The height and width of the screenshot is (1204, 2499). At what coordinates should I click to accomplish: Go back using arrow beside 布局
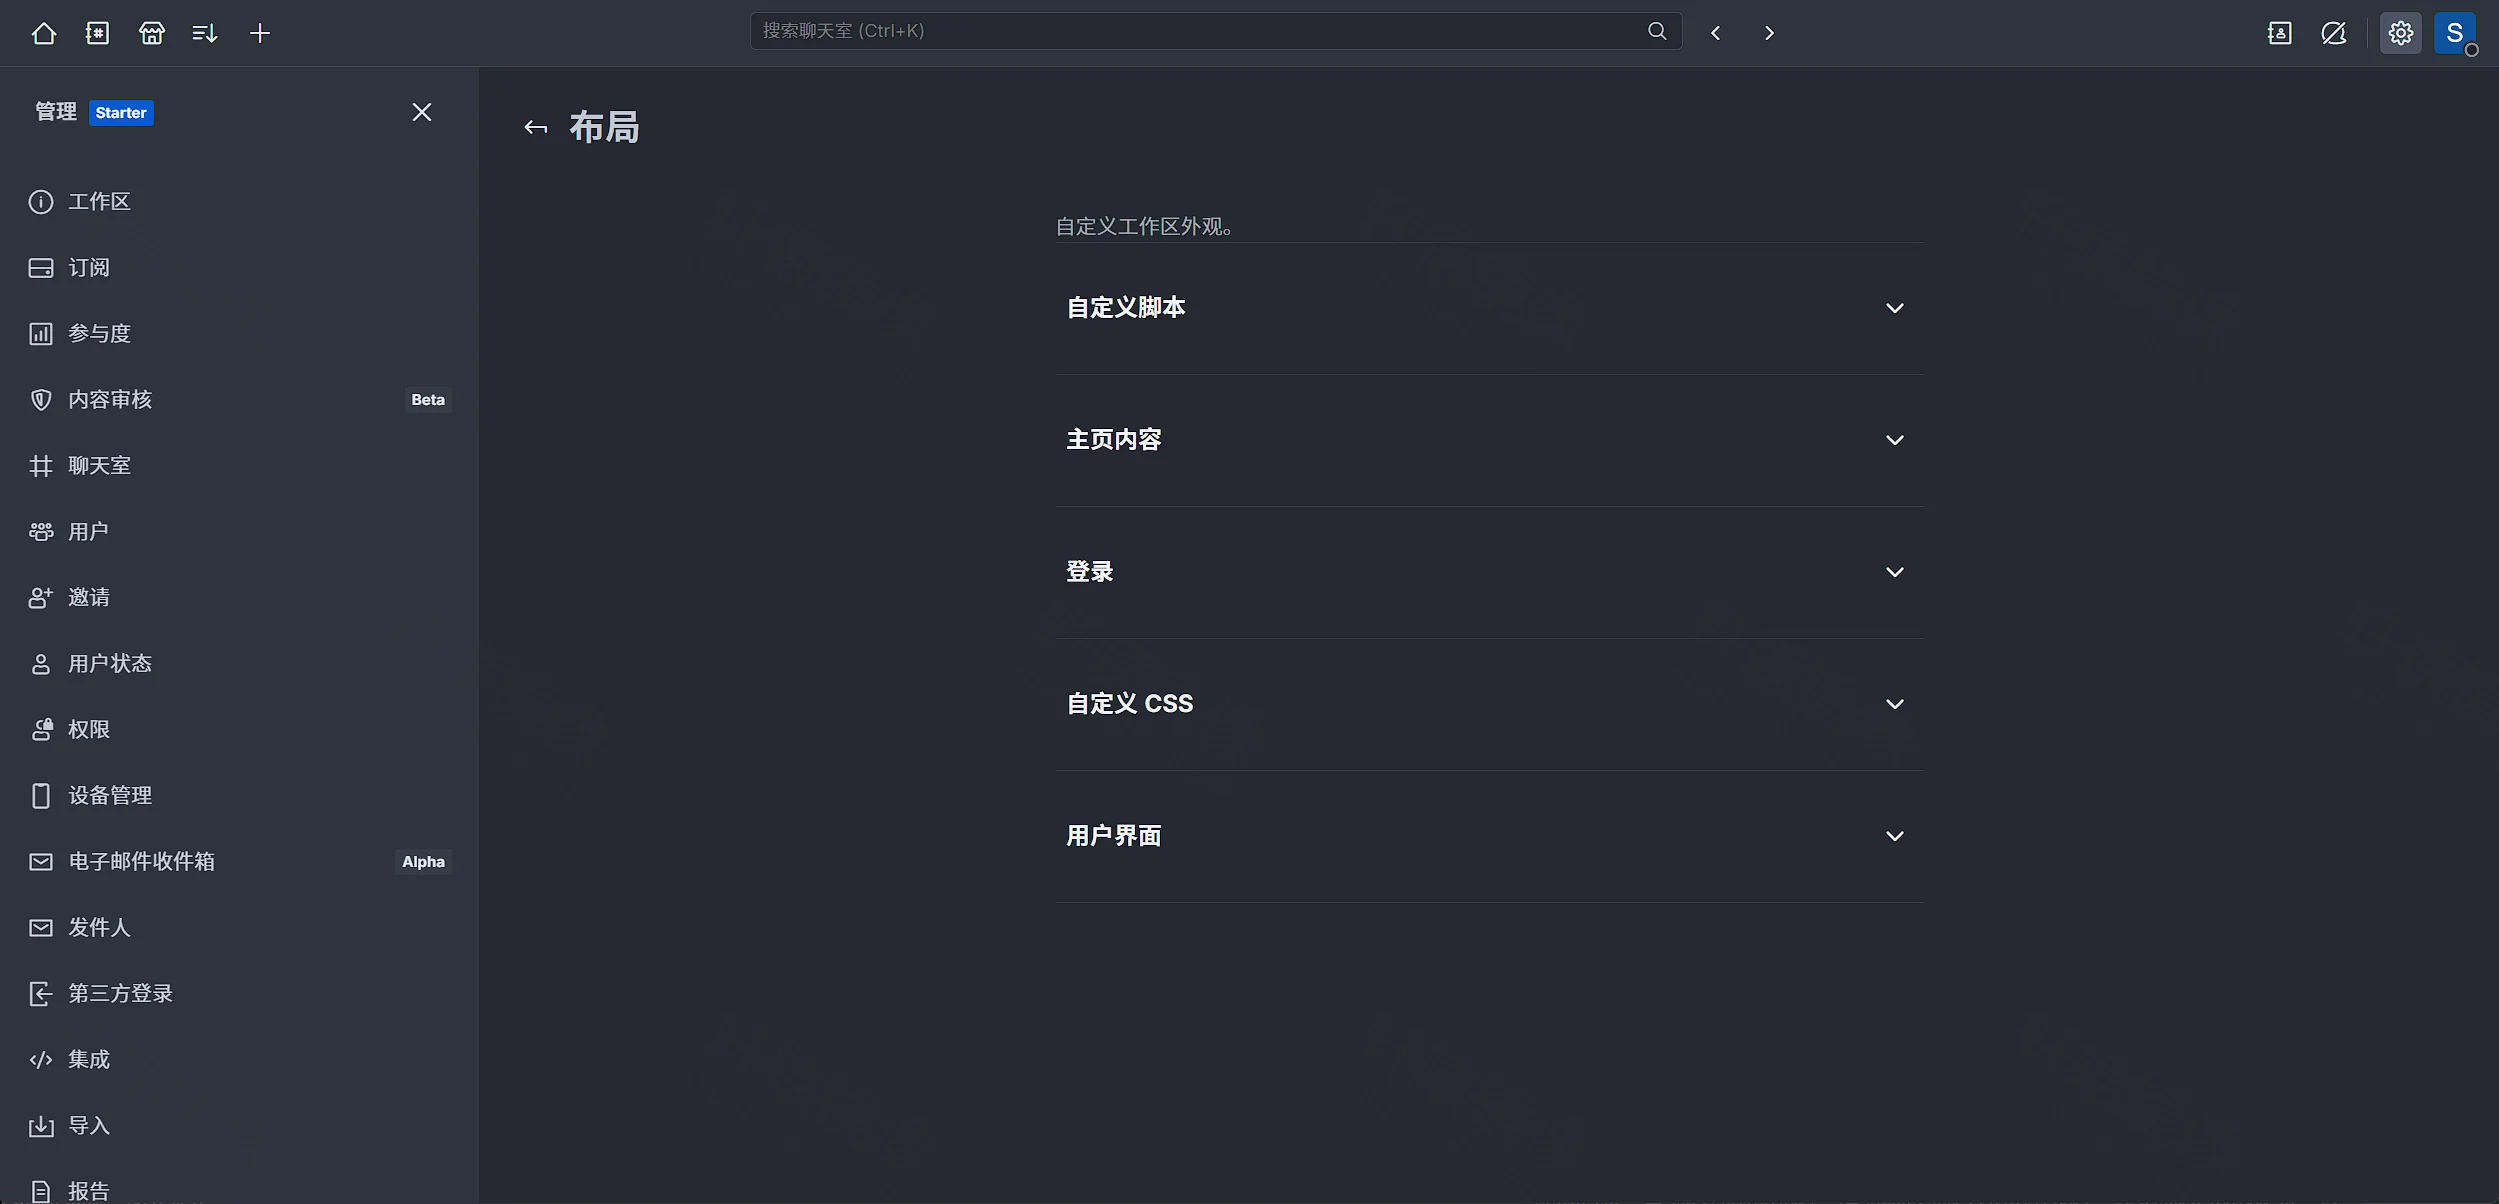tap(536, 127)
